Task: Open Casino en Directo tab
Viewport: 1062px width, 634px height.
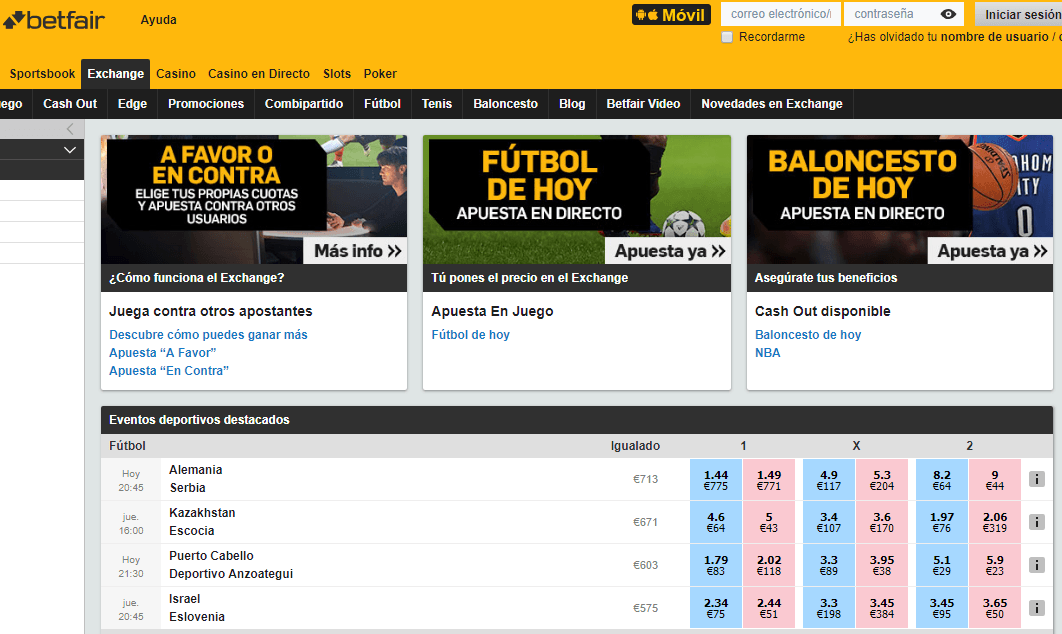Action: click(259, 74)
